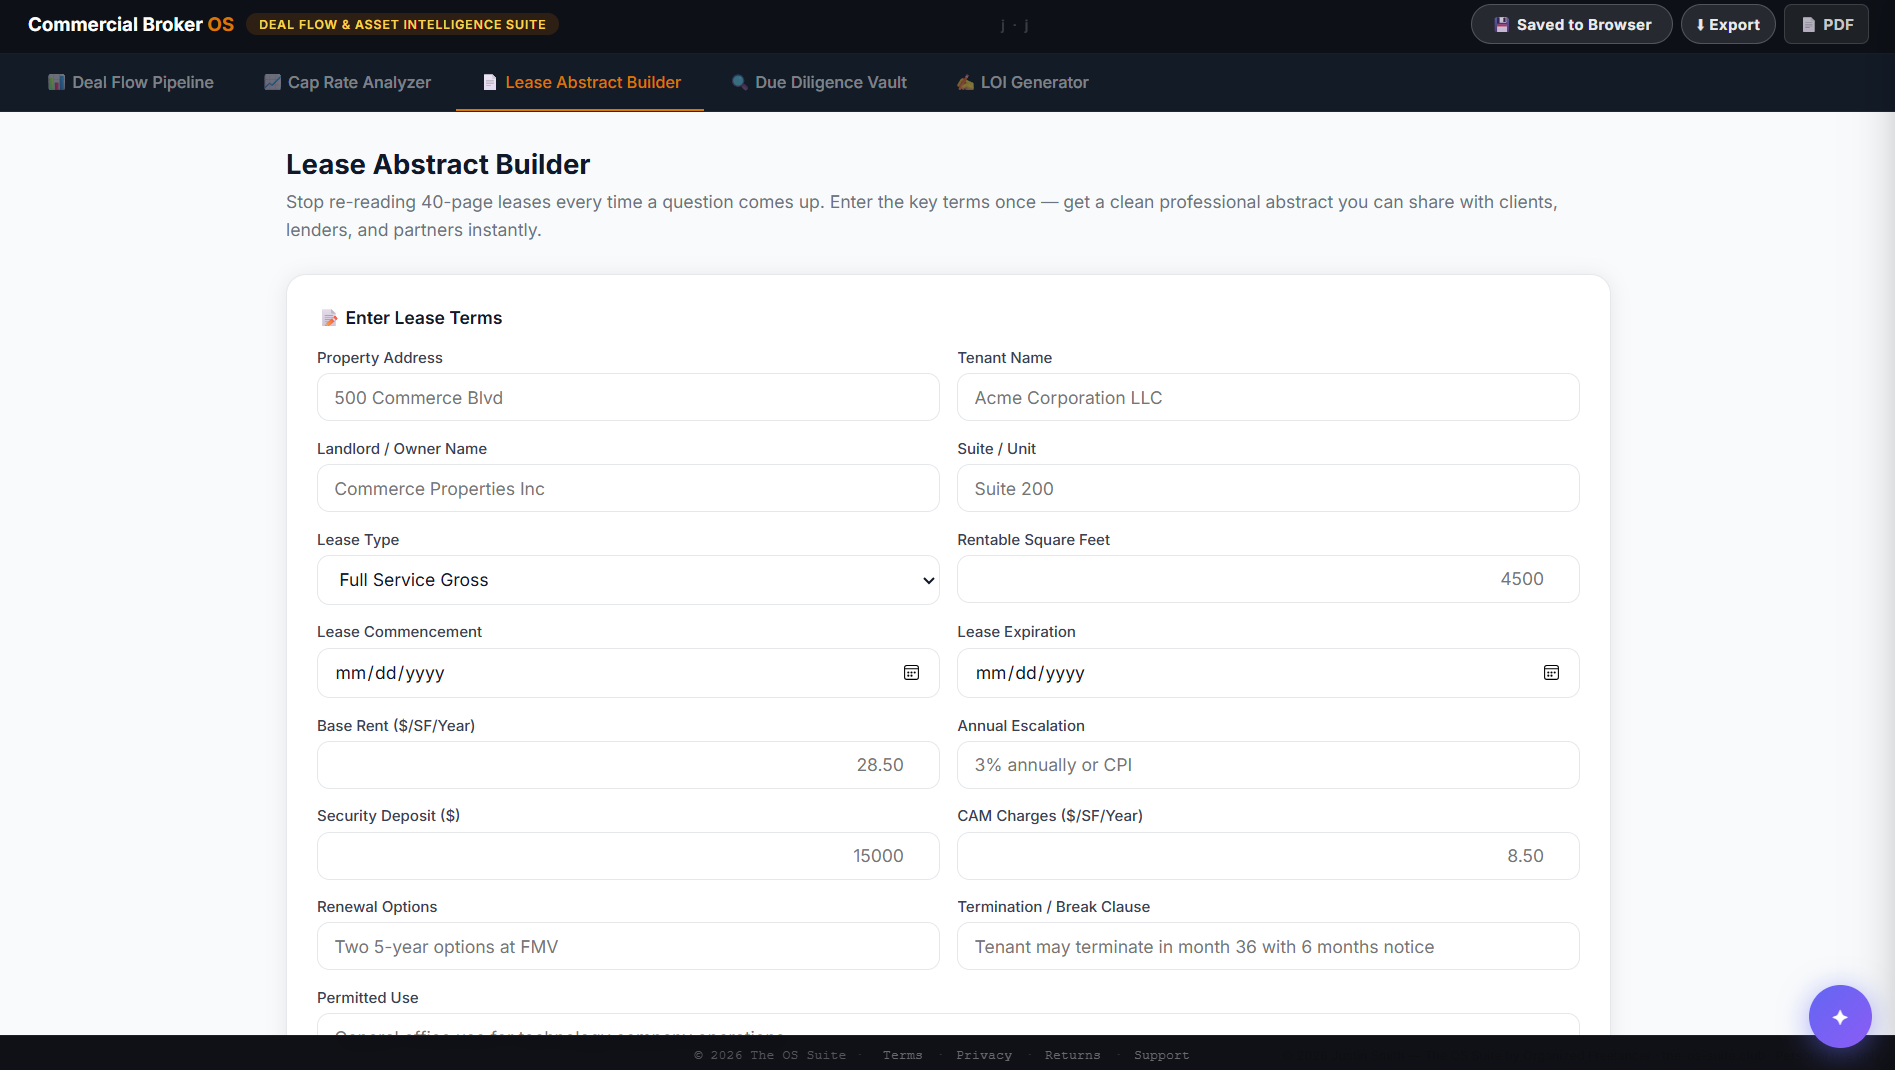Click the LOI Generator writing-hand icon
This screenshot has width=1895, height=1070.
[965, 82]
